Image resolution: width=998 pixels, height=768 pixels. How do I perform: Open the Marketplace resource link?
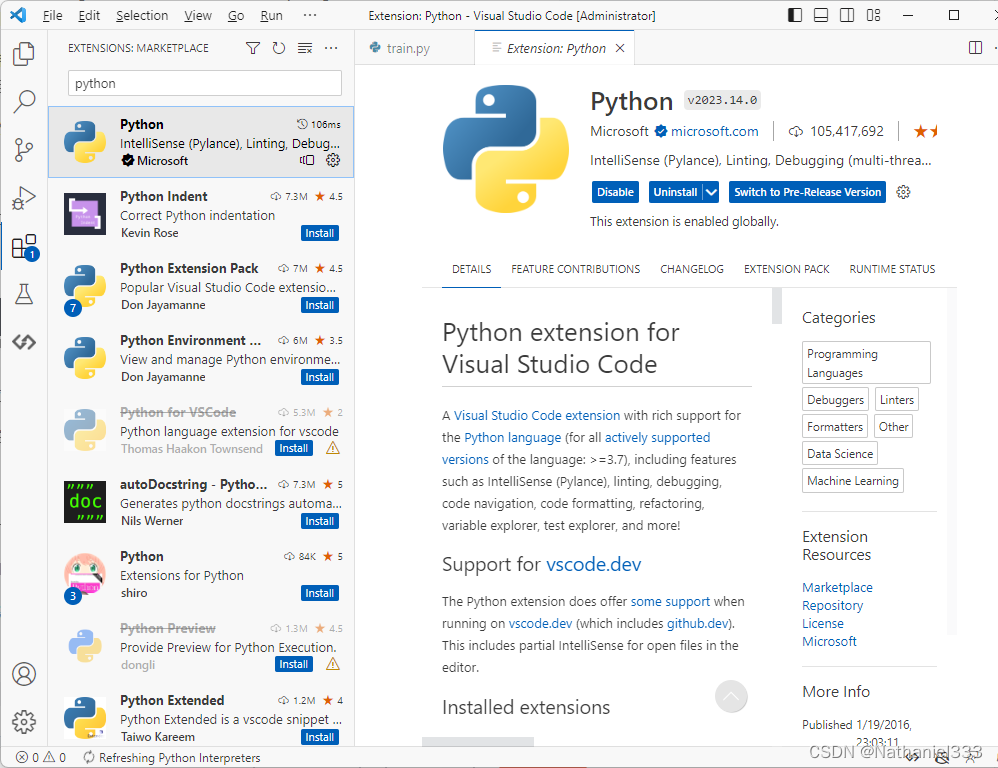(837, 587)
